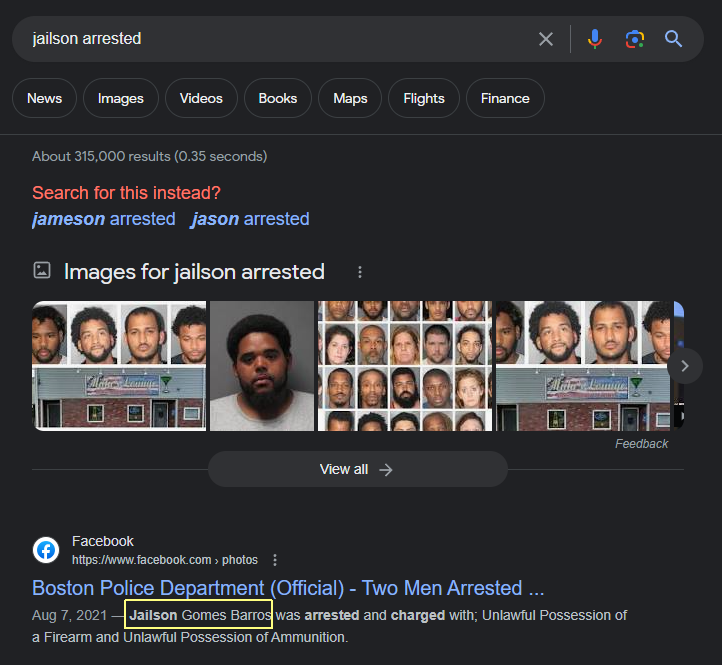Show next images with the right arrow
This screenshot has width=722, height=665.
(685, 366)
